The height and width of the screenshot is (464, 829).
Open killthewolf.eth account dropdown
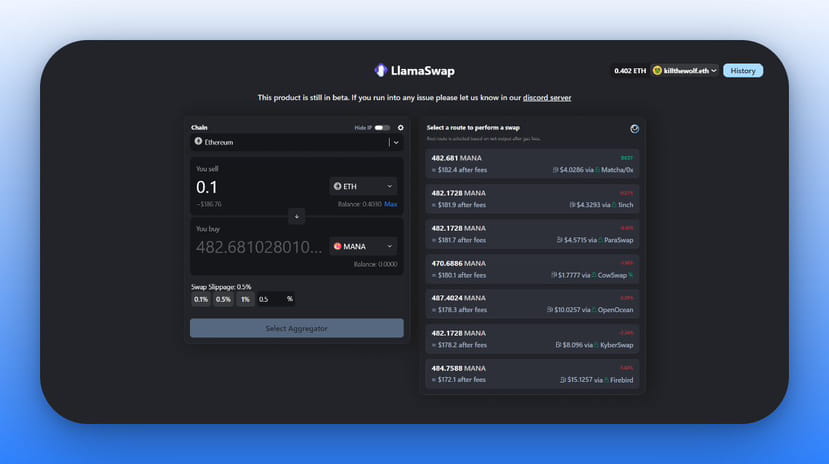(685, 70)
